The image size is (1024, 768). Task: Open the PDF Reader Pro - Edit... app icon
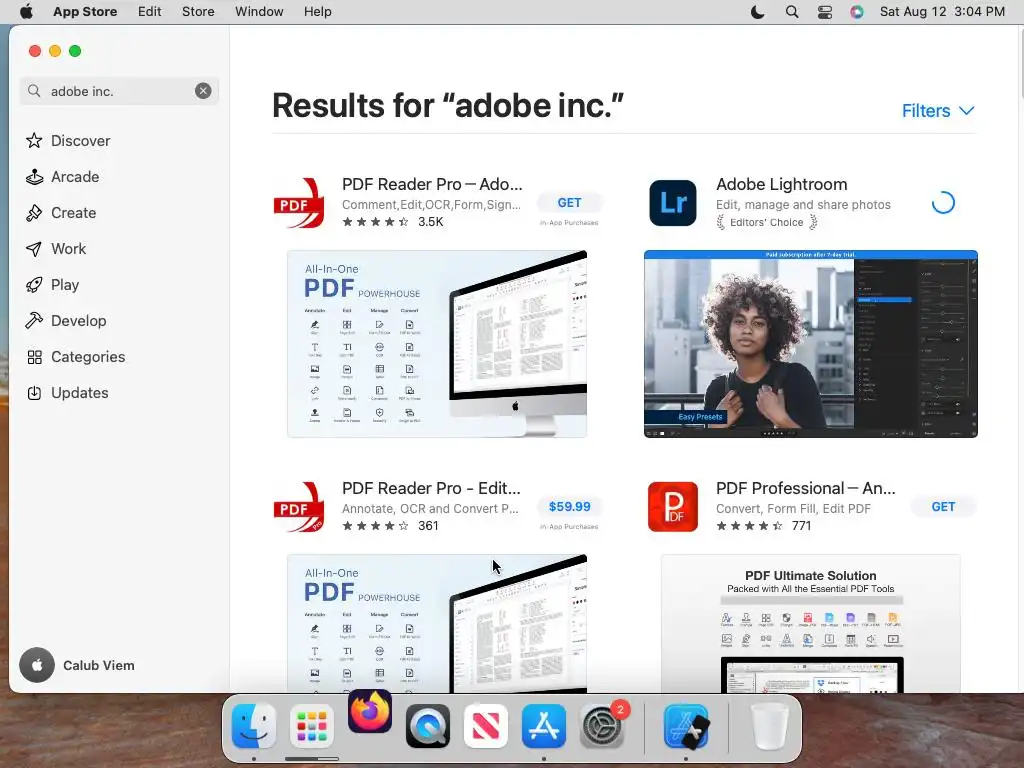click(299, 507)
